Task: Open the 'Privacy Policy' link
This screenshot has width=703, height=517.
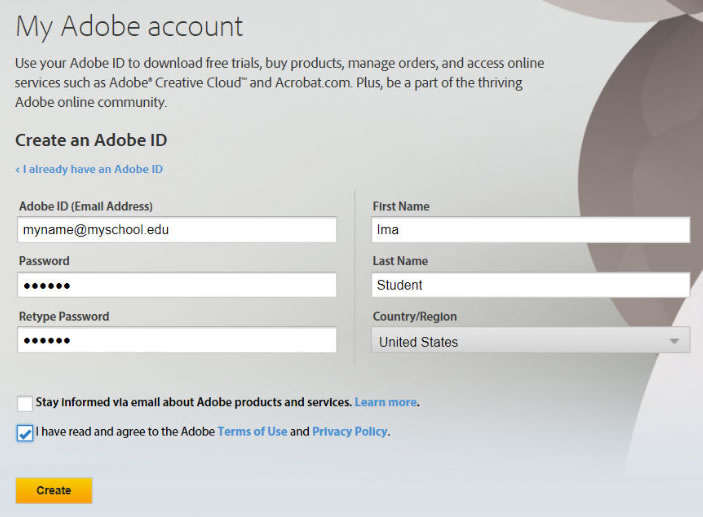Action: (x=349, y=432)
